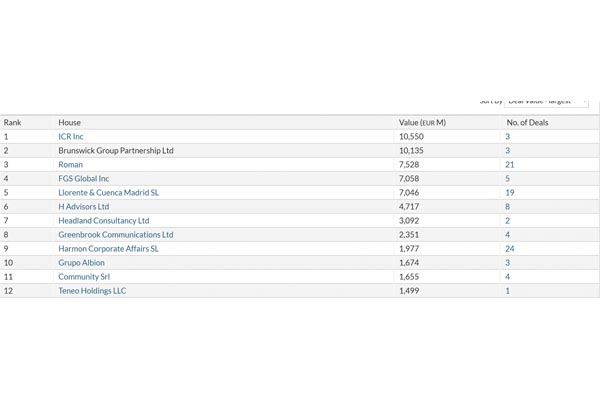The image size is (600, 400).
Task: Click the Roman house link
Action: [70, 164]
